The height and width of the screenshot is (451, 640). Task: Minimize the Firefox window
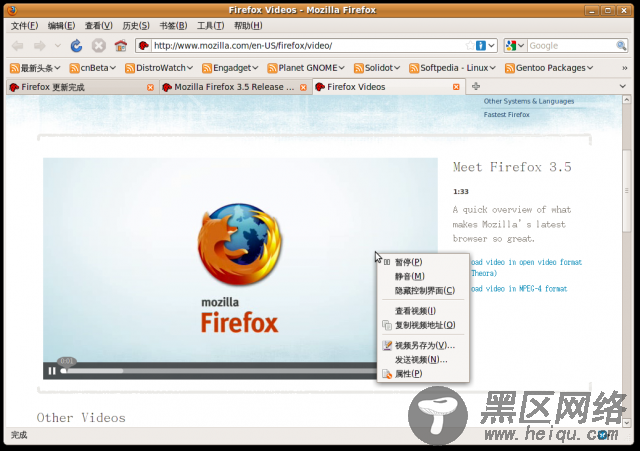592,11
